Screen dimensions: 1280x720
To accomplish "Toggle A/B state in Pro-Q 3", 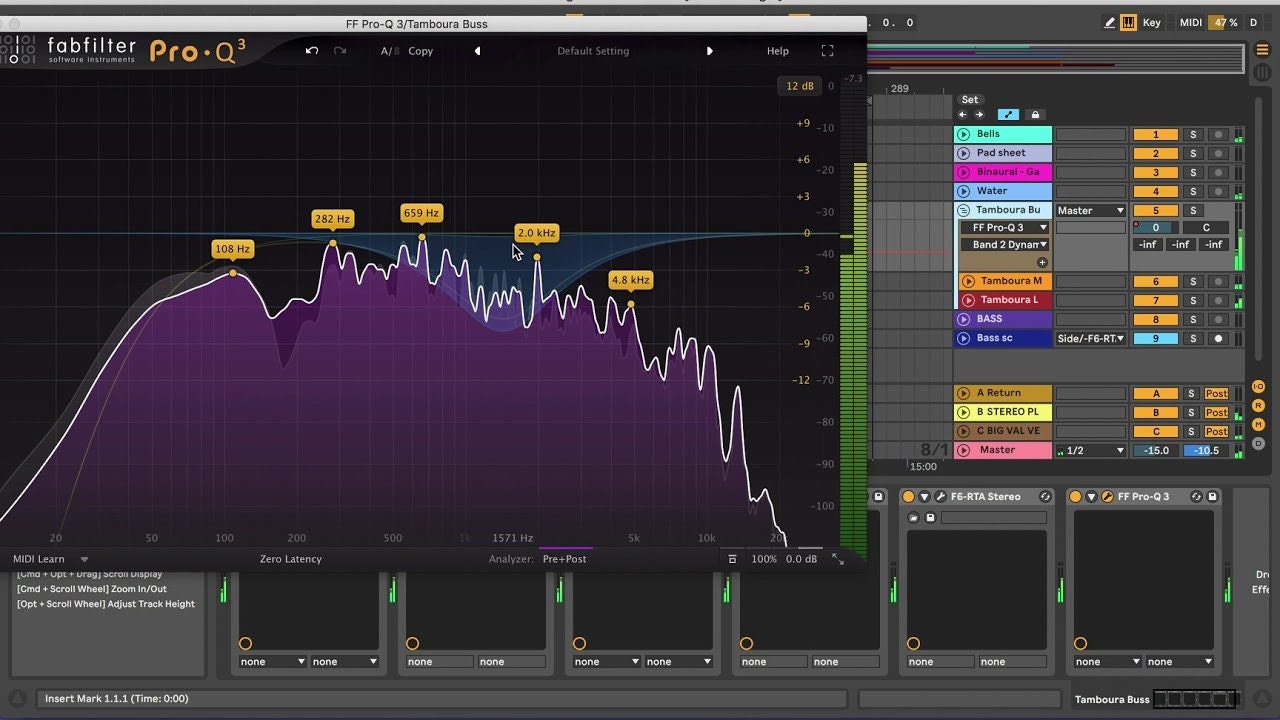I will 390,51.
